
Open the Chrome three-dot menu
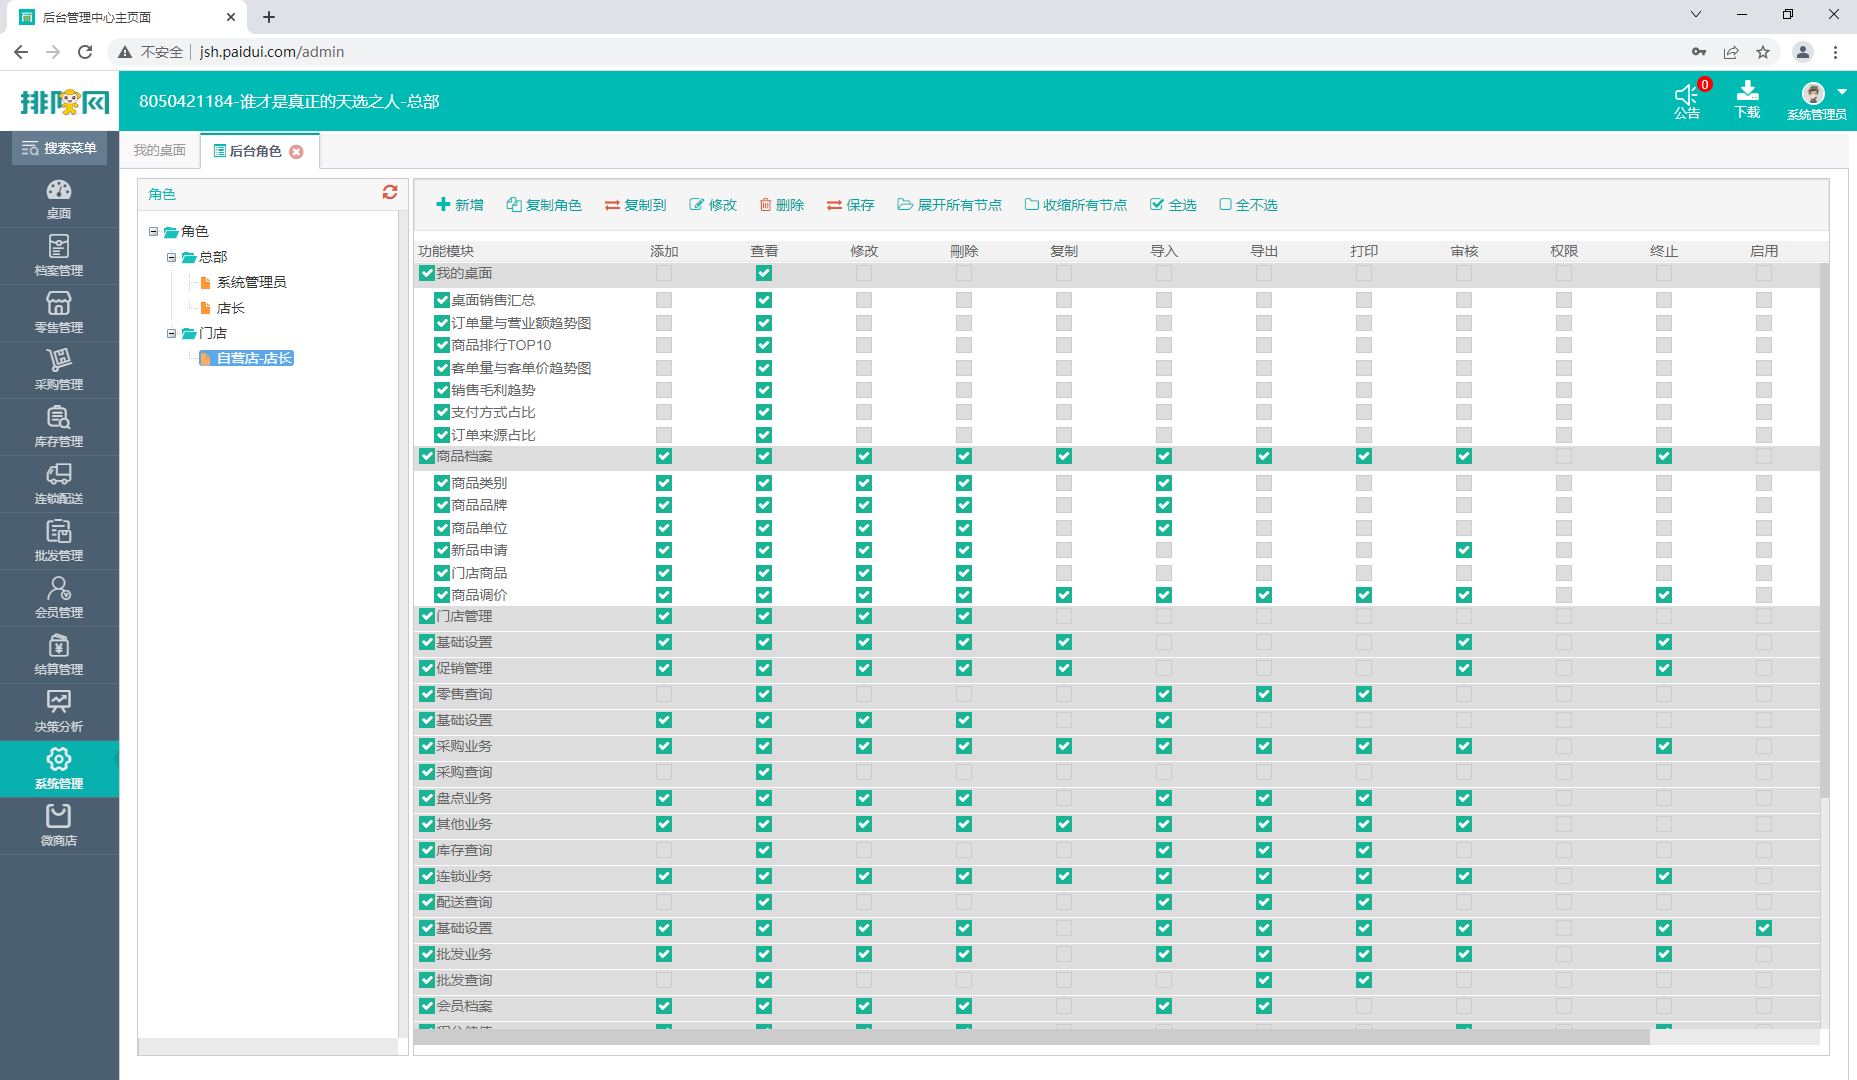pos(1835,52)
